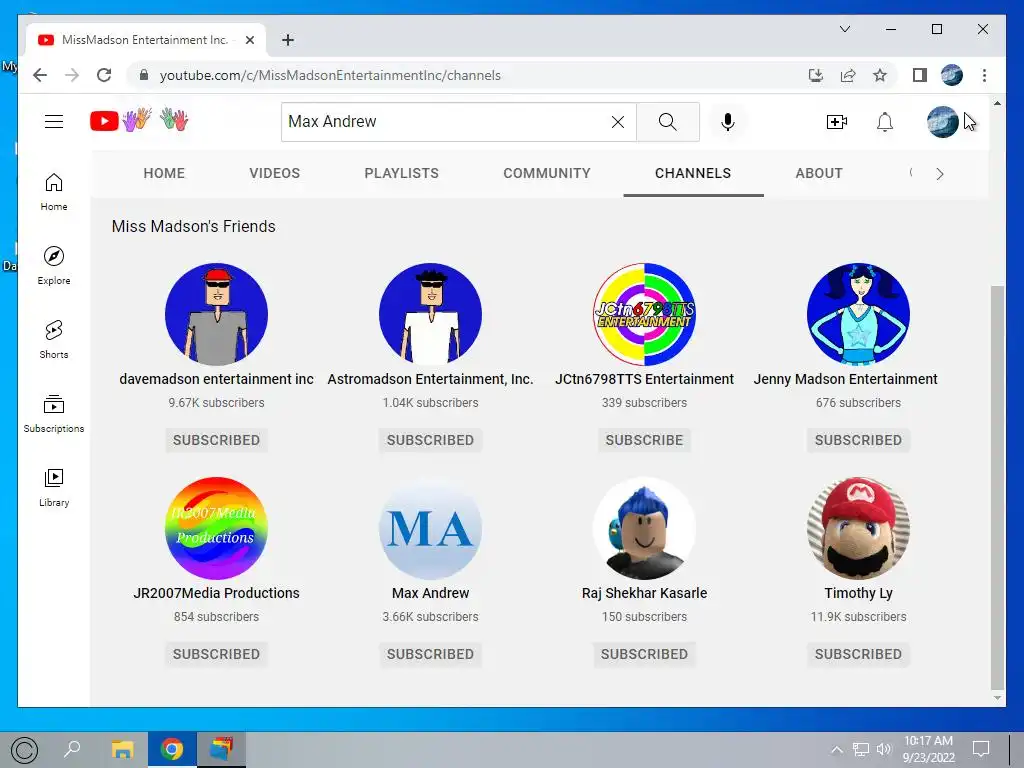1024x768 pixels.
Task: Start voice search with the microphone
Action: pyautogui.click(x=728, y=121)
